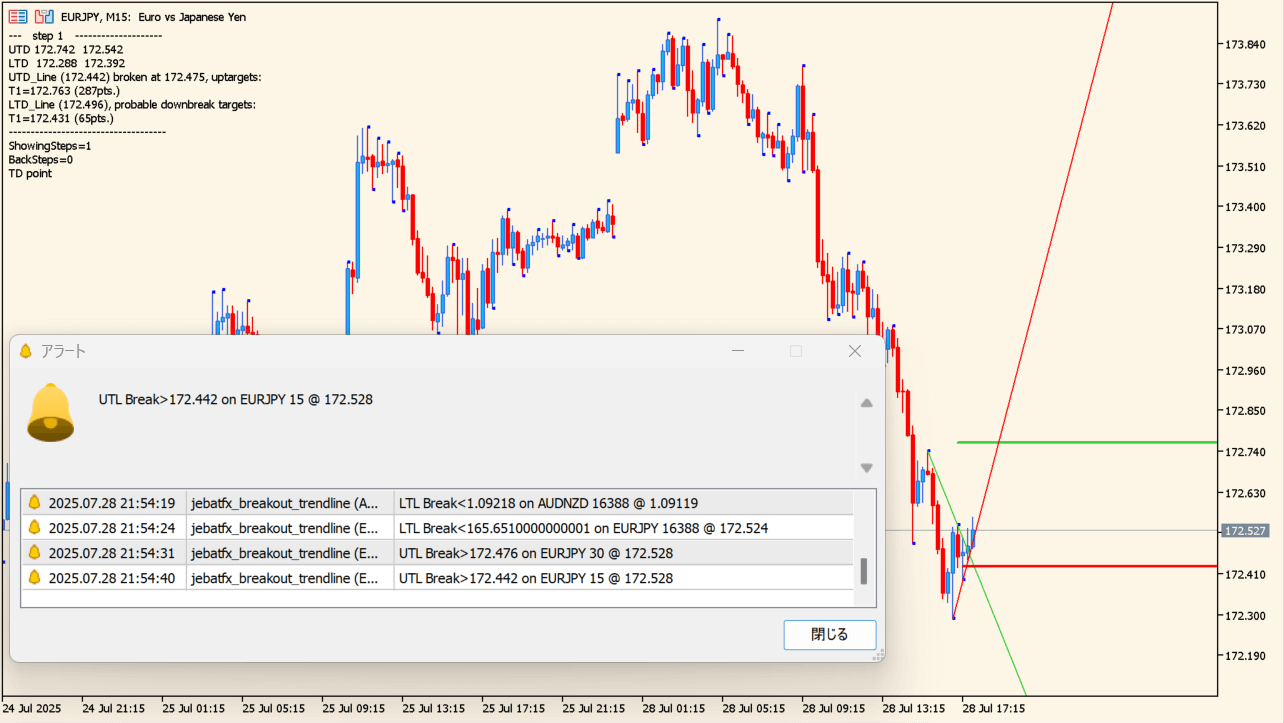Viewport: 1284px width, 723px height.
Task: Click the large UTL Break>172.442 message at top of alert
Action: (236, 400)
